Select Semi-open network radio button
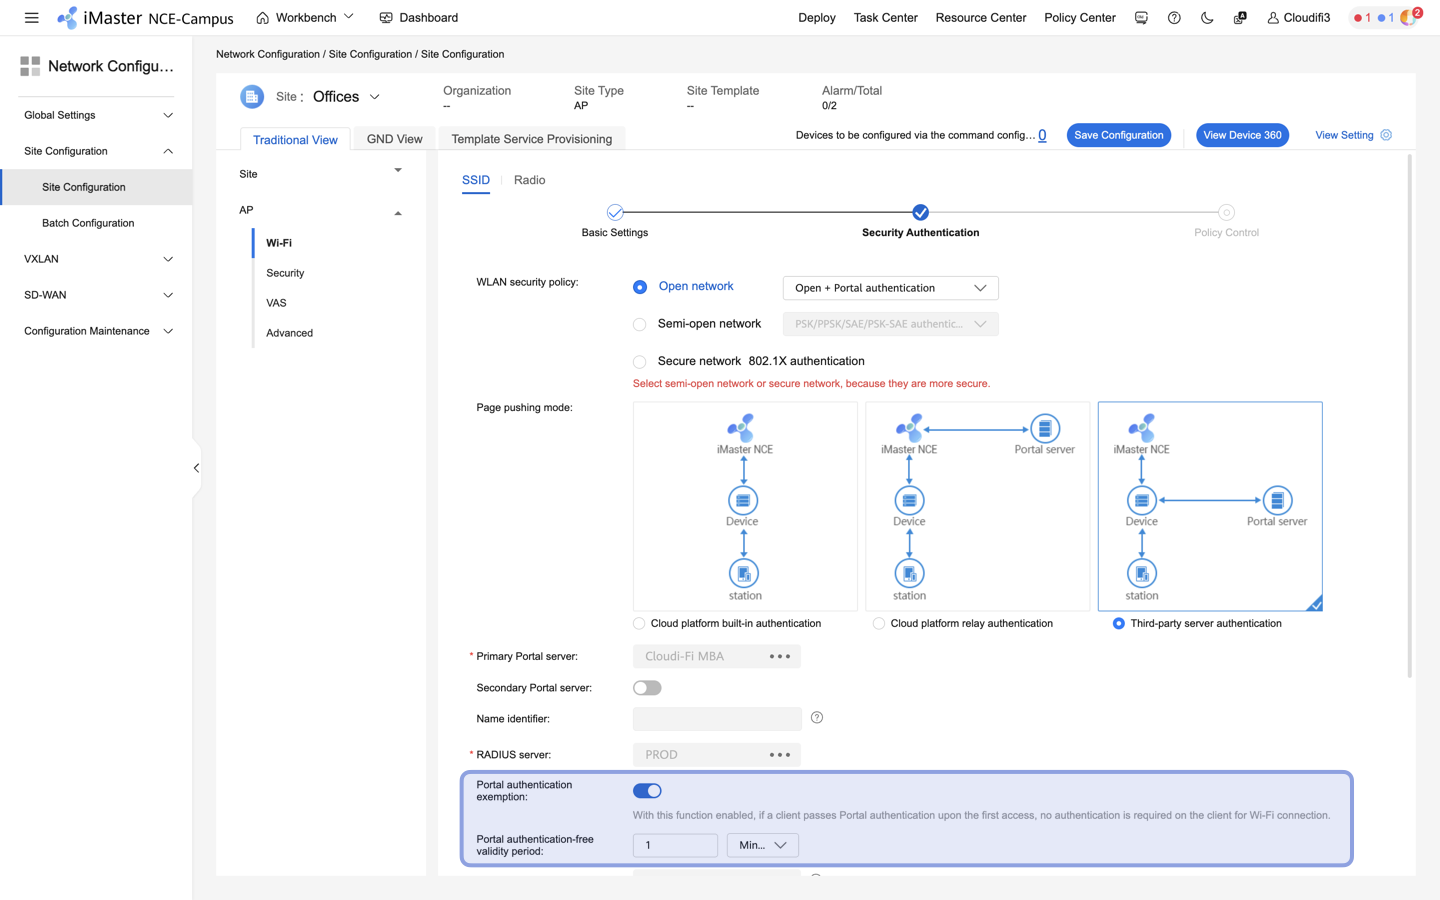This screenshot has width=1440, height=900. (x=640, y=324)
